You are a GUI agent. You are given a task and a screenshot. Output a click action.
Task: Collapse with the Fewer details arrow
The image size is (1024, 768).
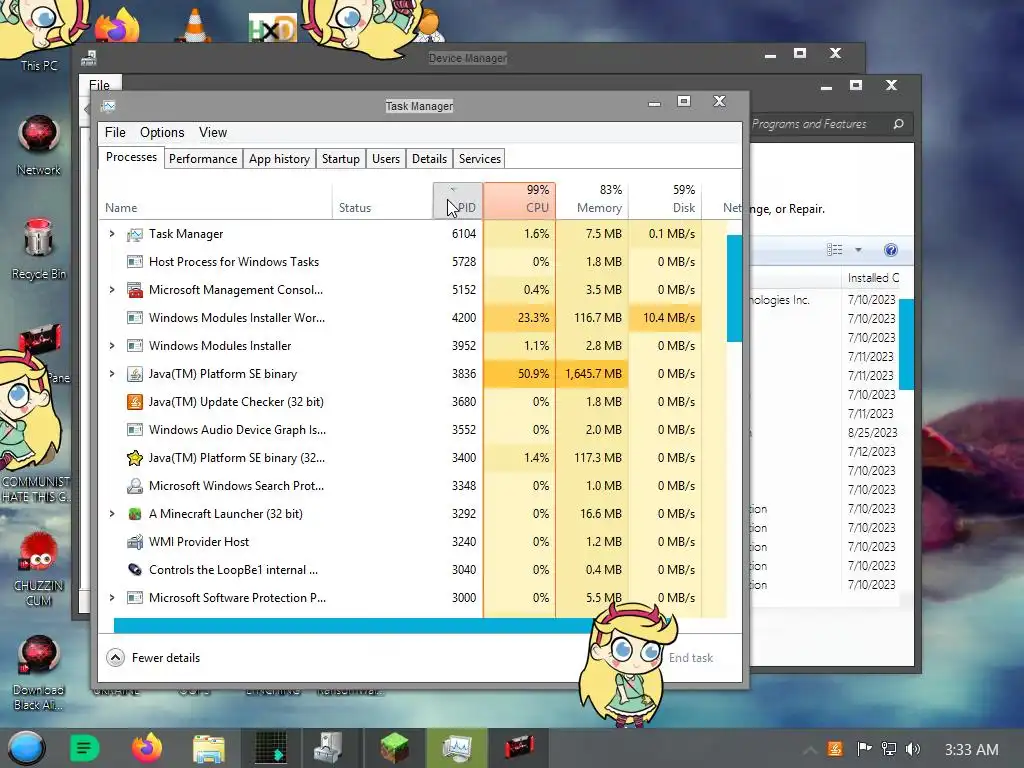coord(116,658)
